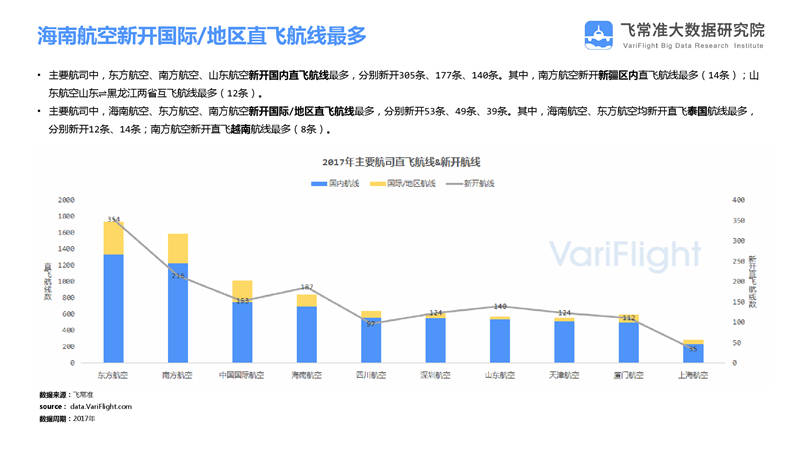Click the VariFlight airplane logo icon
The image size is (800, 455).
[598, 35]
